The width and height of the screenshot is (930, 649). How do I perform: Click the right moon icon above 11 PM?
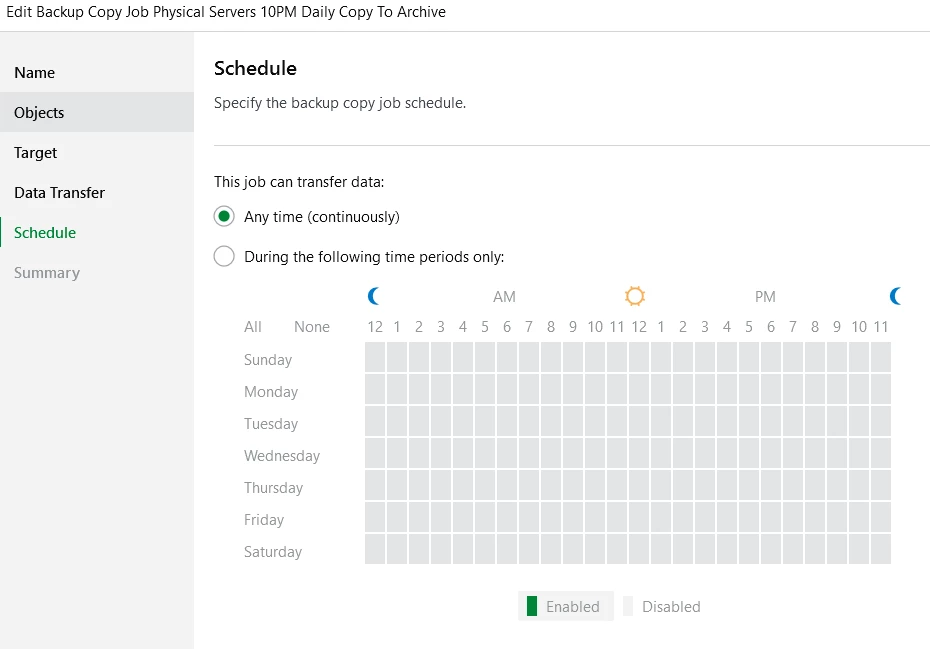[896, 296]
